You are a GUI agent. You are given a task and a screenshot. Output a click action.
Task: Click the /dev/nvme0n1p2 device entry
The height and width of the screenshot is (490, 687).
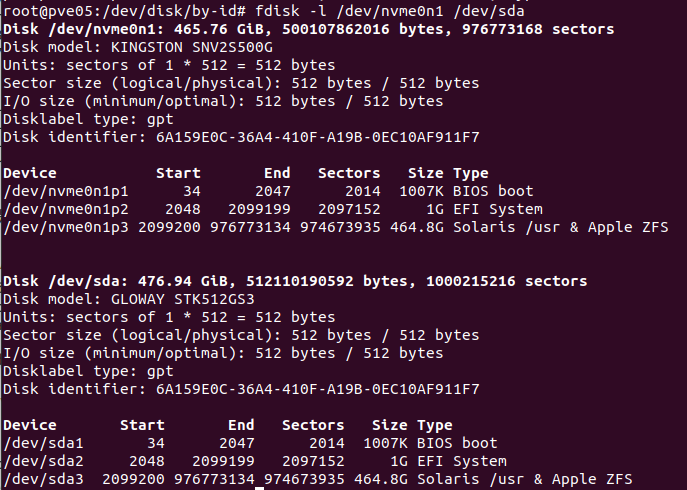coord(66,209)
